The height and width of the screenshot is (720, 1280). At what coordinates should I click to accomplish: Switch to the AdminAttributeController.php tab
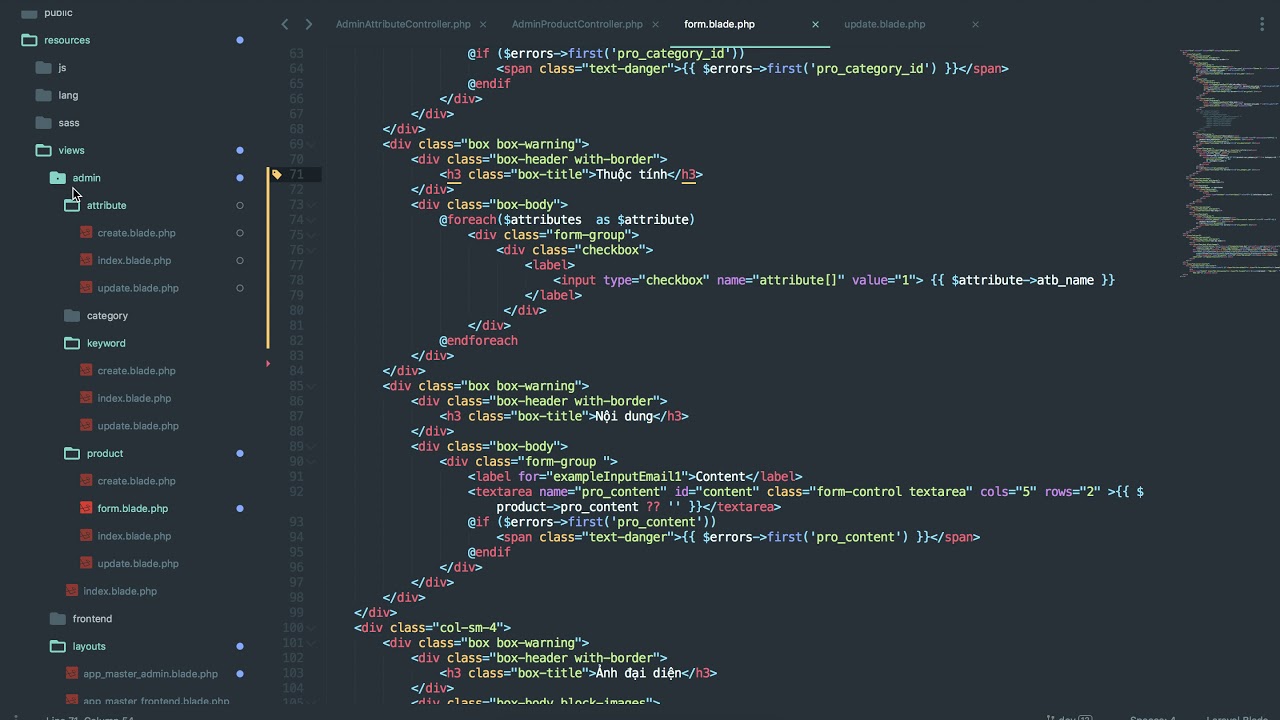(x=403, y=24)
